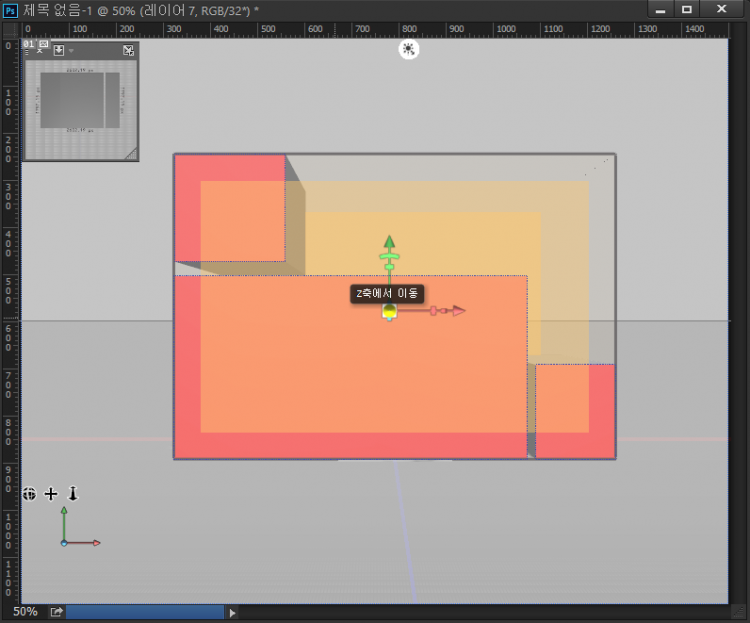Click the blue status bar progress area

[145, 612]
